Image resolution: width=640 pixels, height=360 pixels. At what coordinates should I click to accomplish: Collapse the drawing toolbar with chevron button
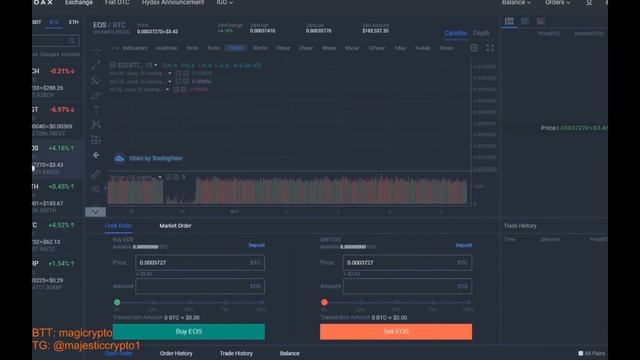click(x=96, y=212)
